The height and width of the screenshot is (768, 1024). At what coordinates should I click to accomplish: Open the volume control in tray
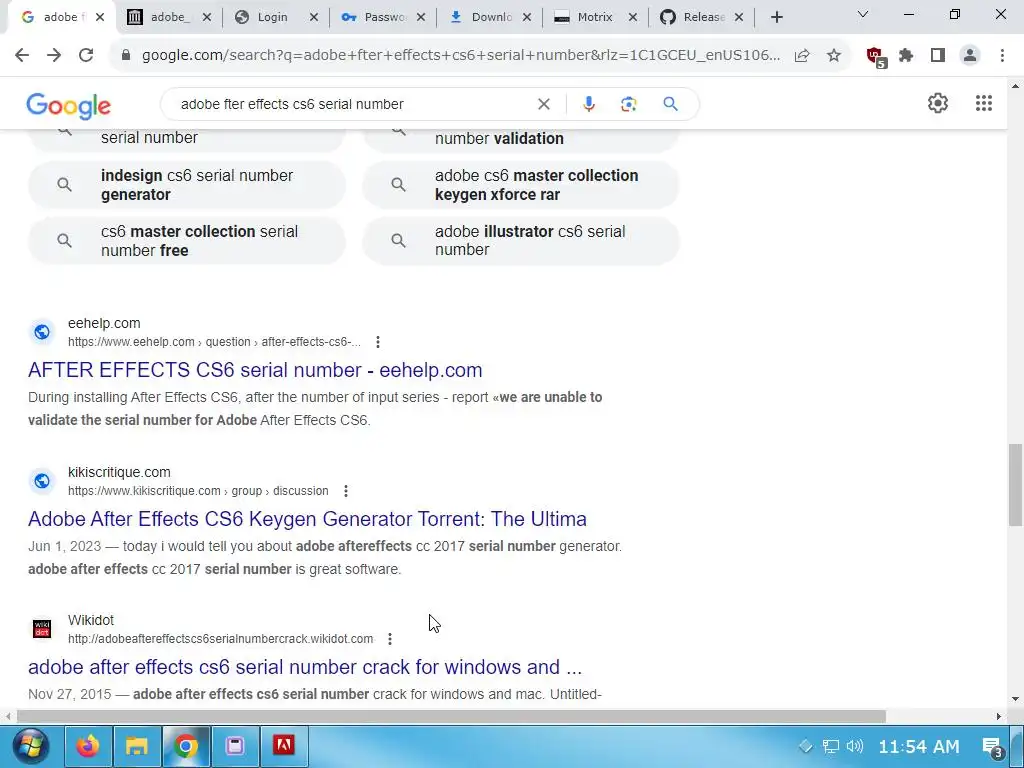854,746
